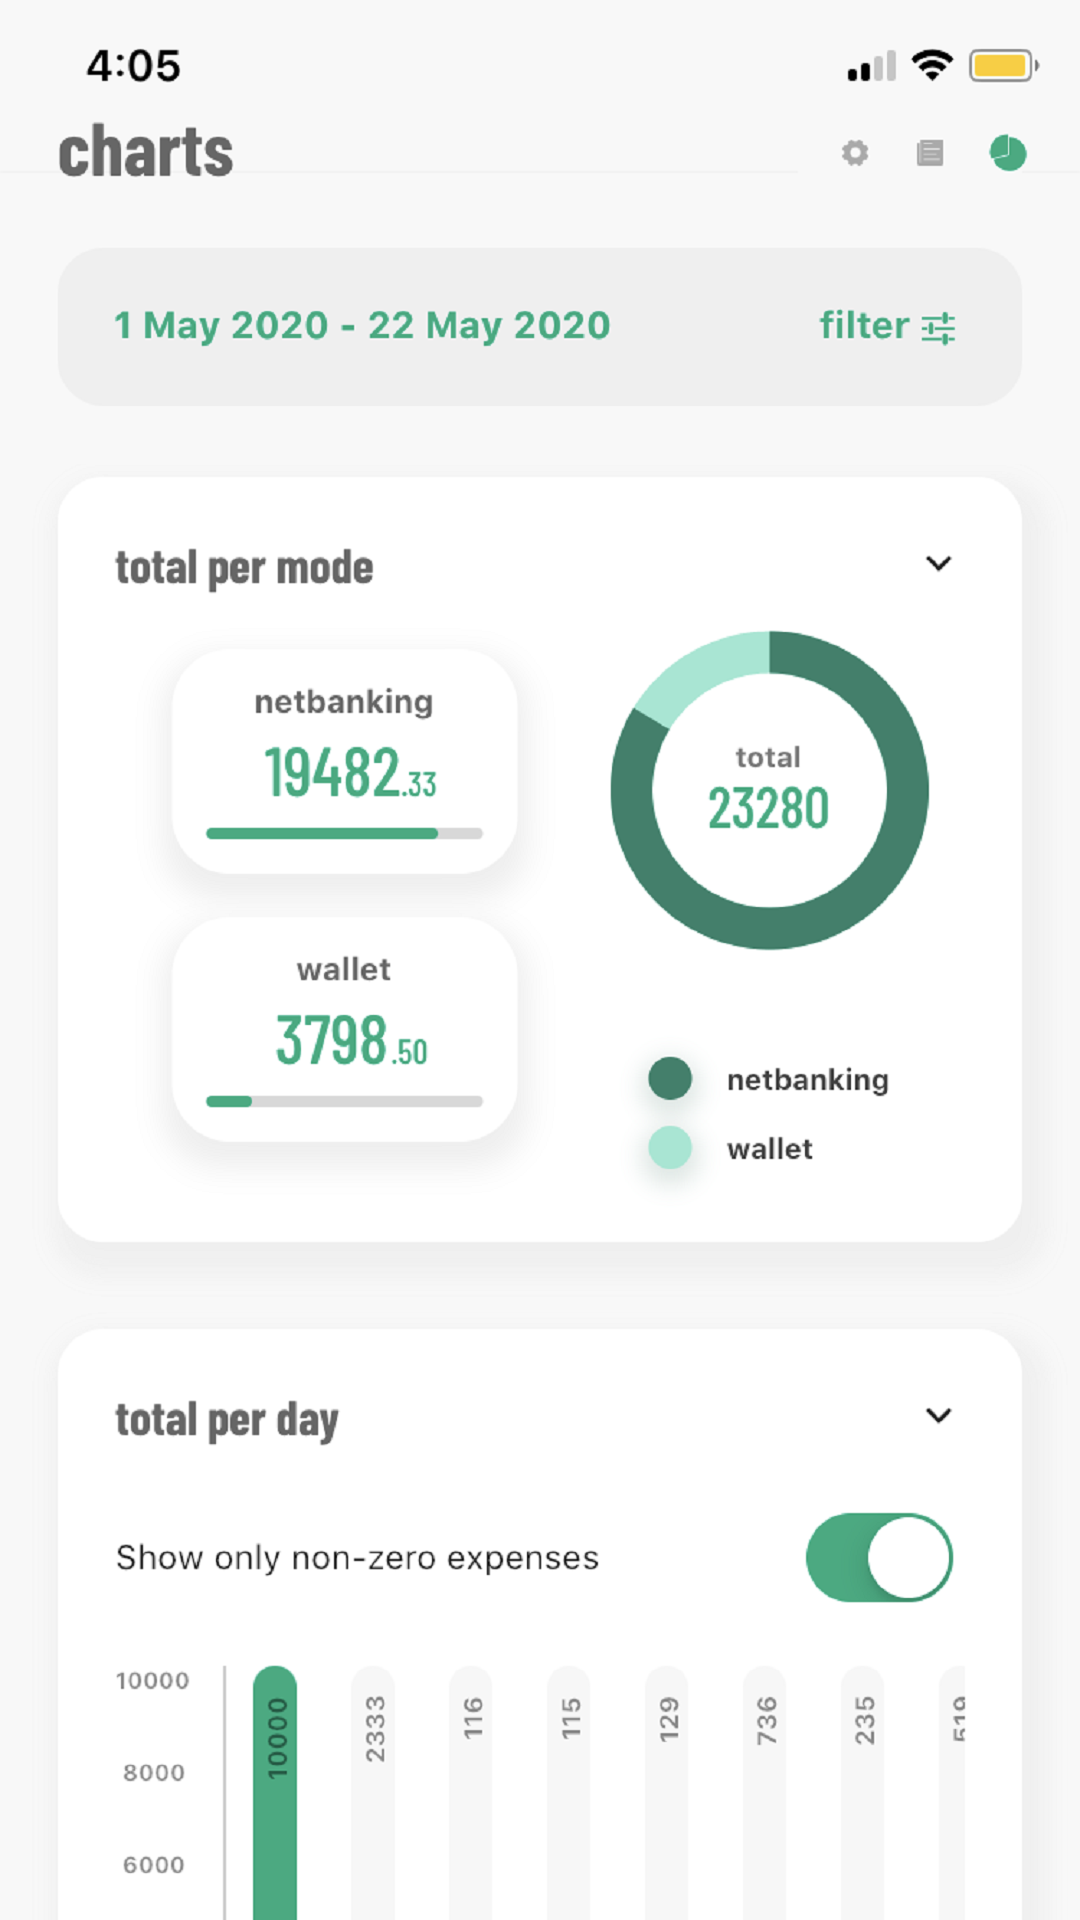Select the 2333 bar in day chart
Screen dimensions: 1080x1920
click(373, 1790)
